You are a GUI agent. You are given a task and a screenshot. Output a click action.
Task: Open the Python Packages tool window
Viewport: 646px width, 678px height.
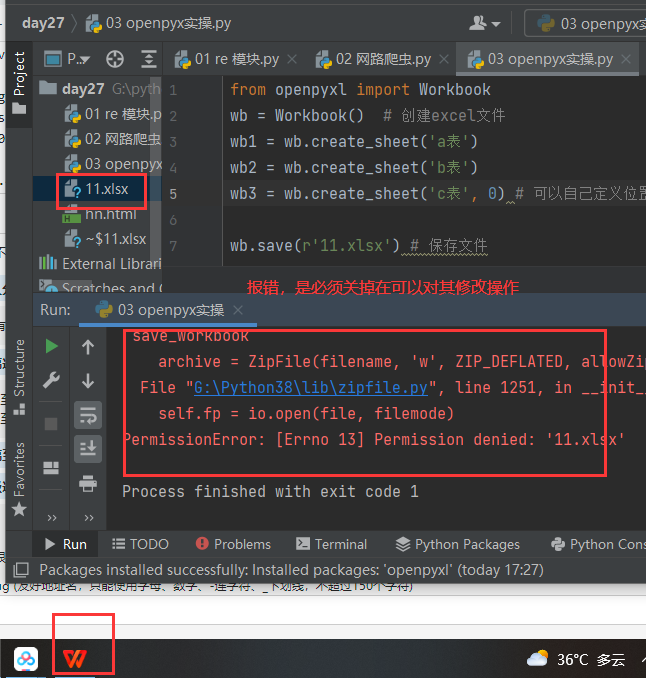(x=457, y=544)
